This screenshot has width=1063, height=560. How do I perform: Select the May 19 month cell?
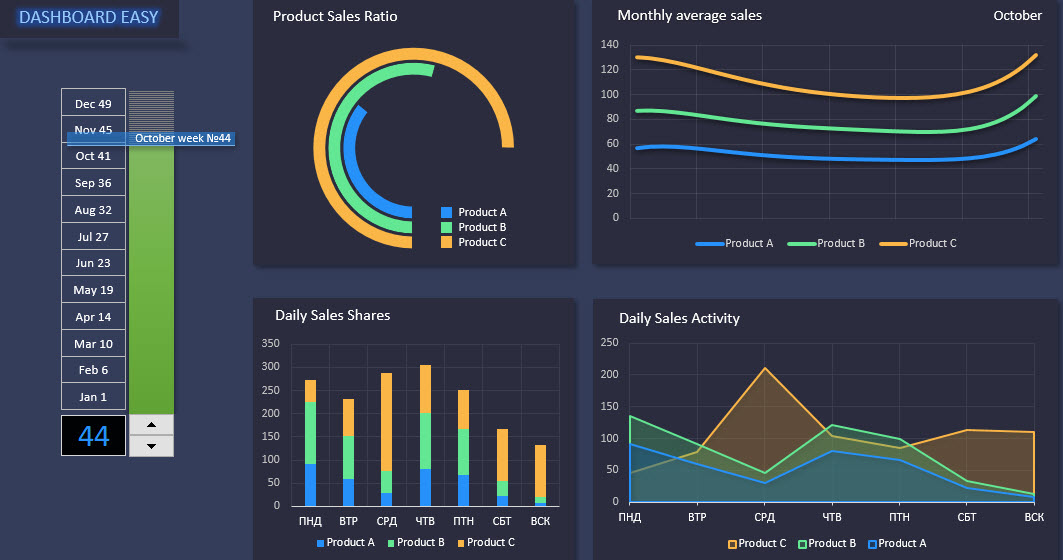click(x=94, y=289)
